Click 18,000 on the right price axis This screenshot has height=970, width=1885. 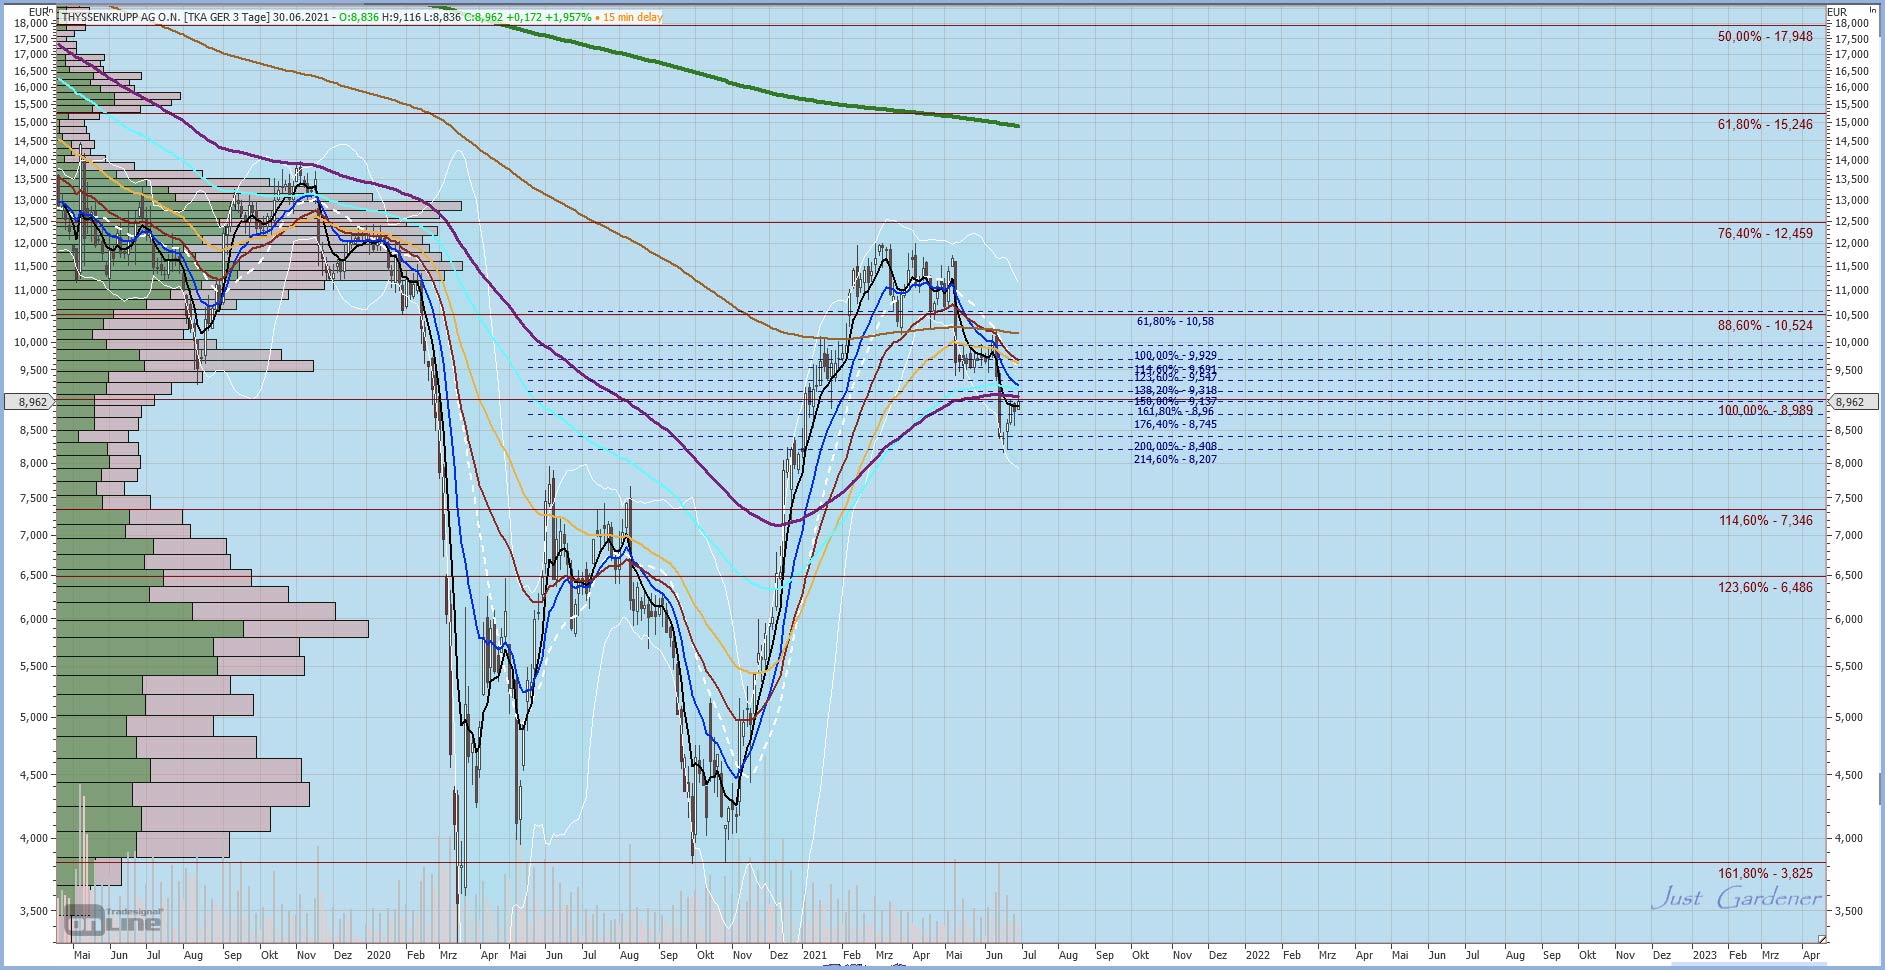1852,23
